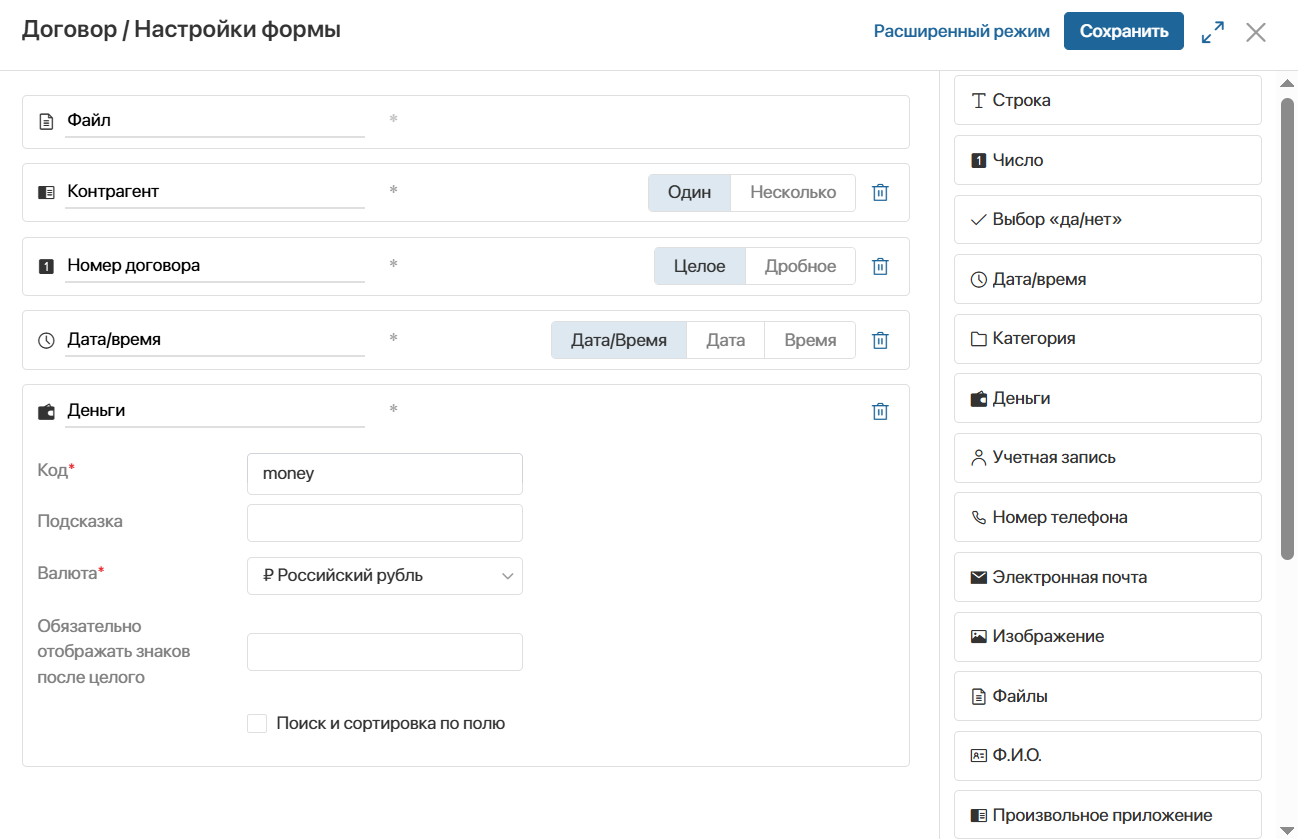Screen dimensions: 1298x839
Task: Save the form with Сохранить button
Action: [x=1124, y=31]
